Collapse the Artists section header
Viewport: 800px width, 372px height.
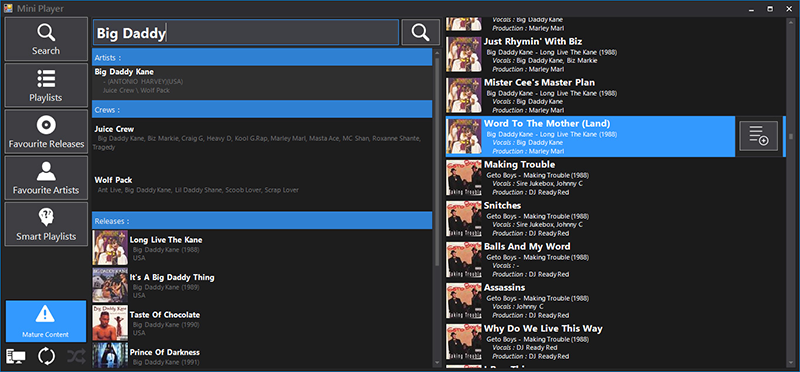262,58
